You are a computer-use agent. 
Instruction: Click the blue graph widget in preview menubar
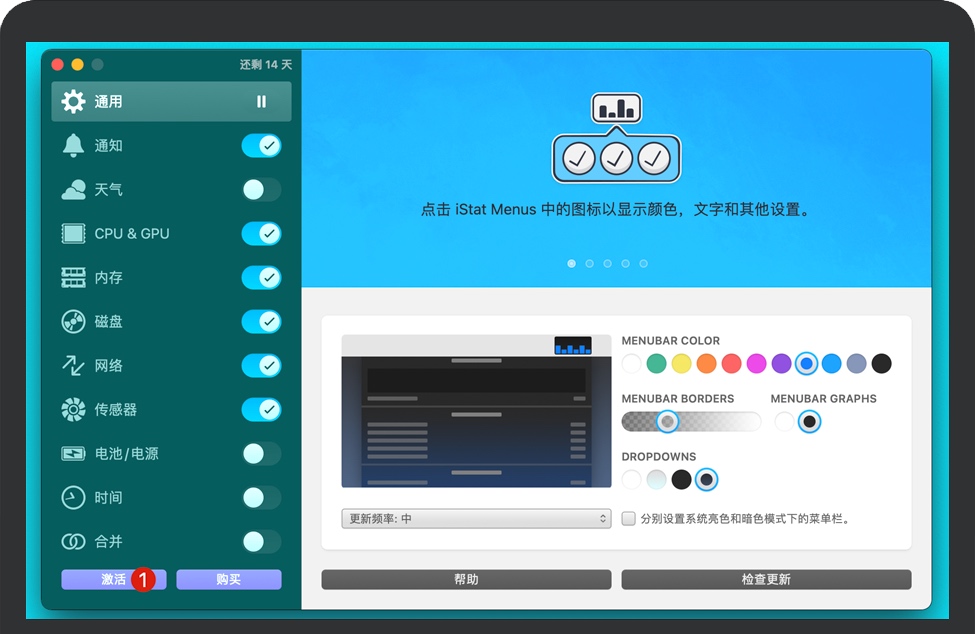[573, 346]
